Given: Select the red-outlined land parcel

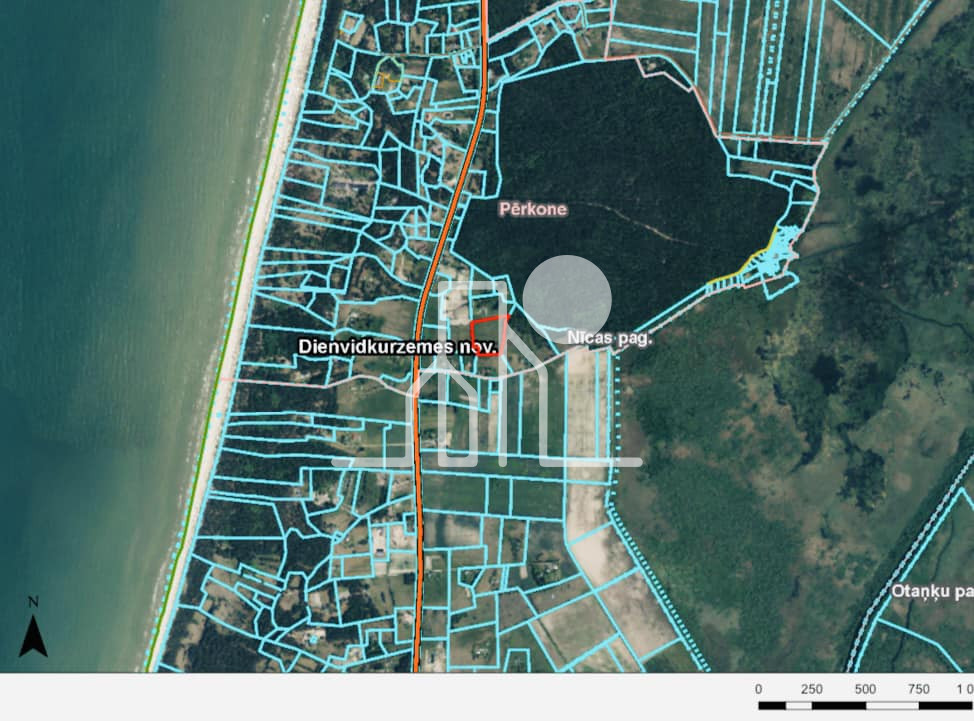Looking at the screenshot, I should pos(487,336).
